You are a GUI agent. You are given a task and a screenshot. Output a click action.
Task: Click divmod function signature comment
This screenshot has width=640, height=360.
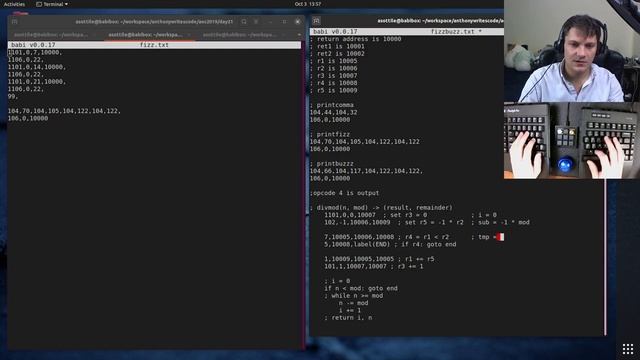click(x=381, y=208)
